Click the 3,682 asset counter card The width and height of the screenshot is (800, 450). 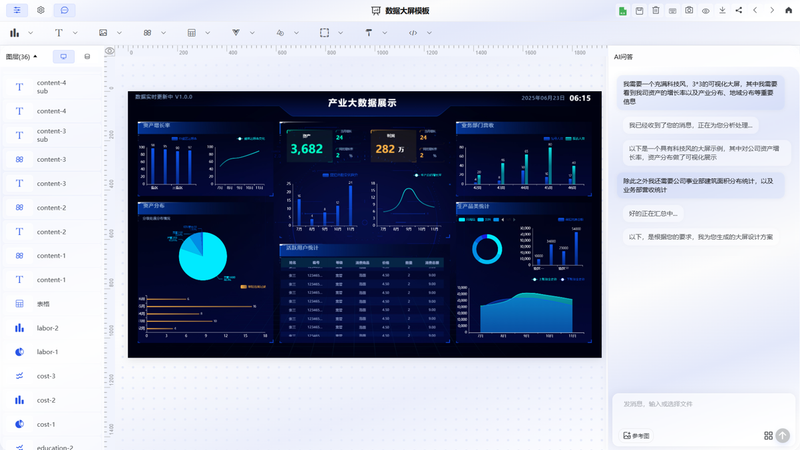click(309, 146)
